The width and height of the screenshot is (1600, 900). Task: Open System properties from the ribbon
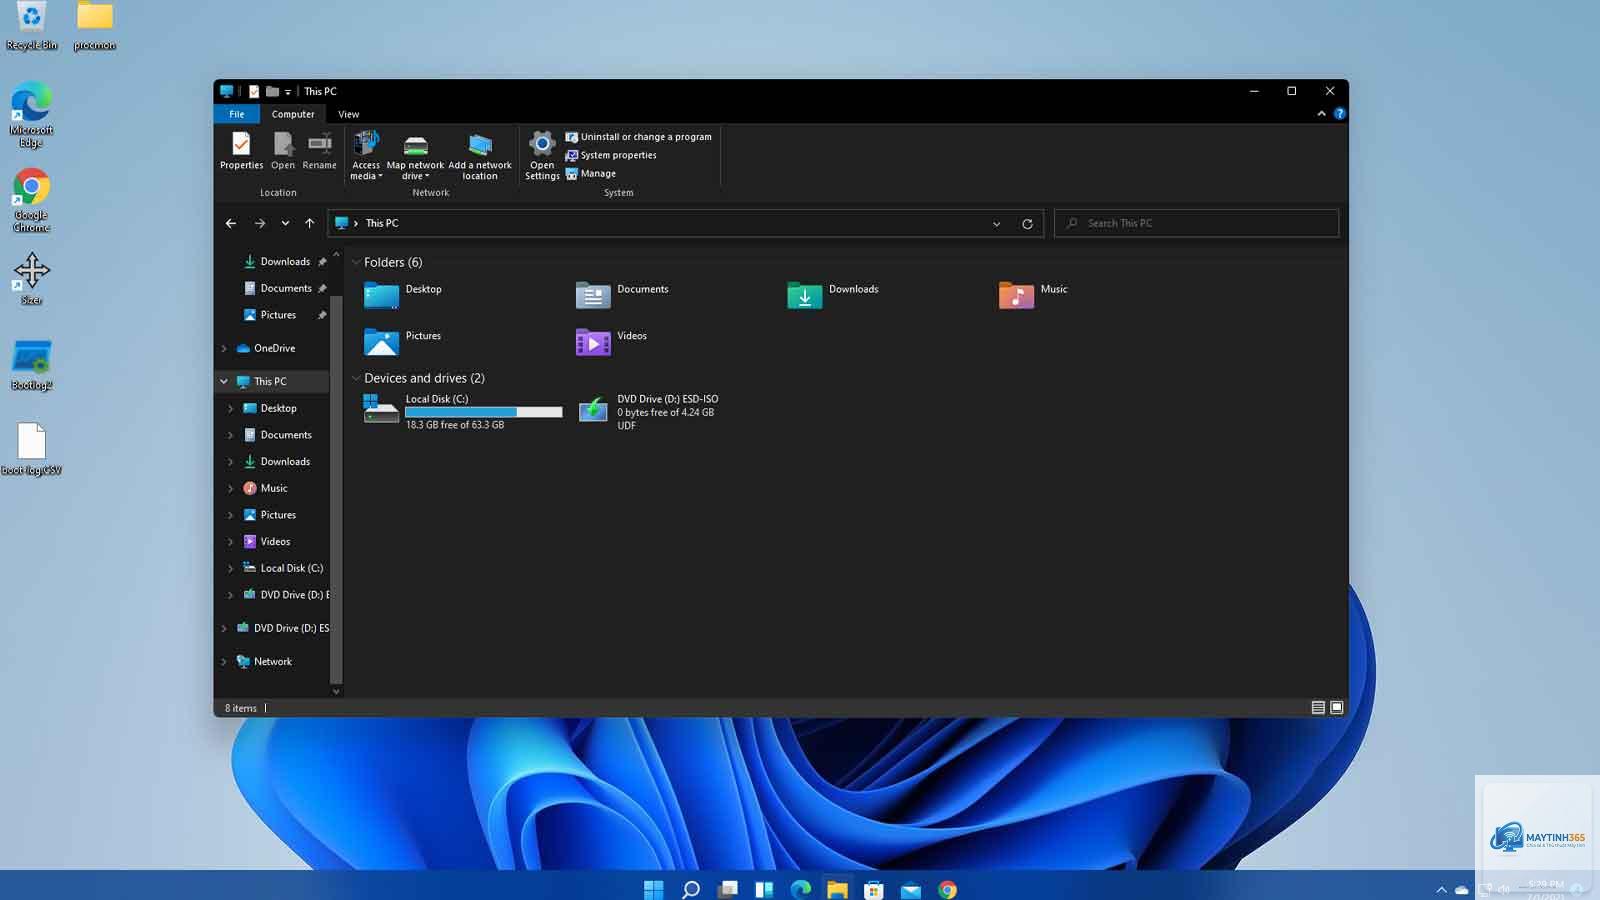[611, 155]
